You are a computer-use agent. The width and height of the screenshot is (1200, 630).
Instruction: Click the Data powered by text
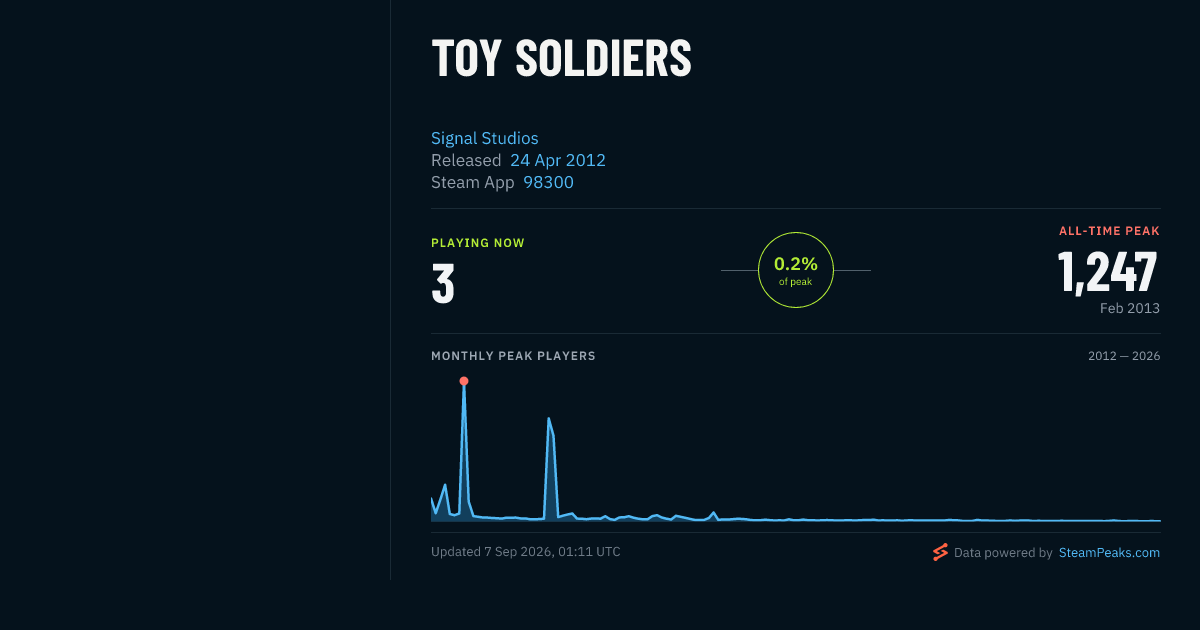(1003, 552)
